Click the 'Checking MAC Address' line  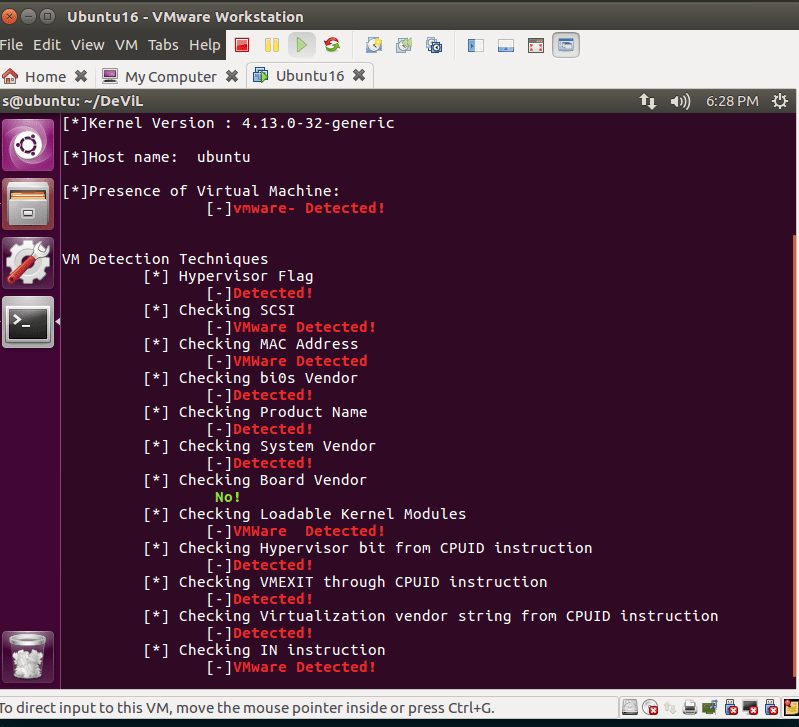pyautogui.click(x=250, y=344)
